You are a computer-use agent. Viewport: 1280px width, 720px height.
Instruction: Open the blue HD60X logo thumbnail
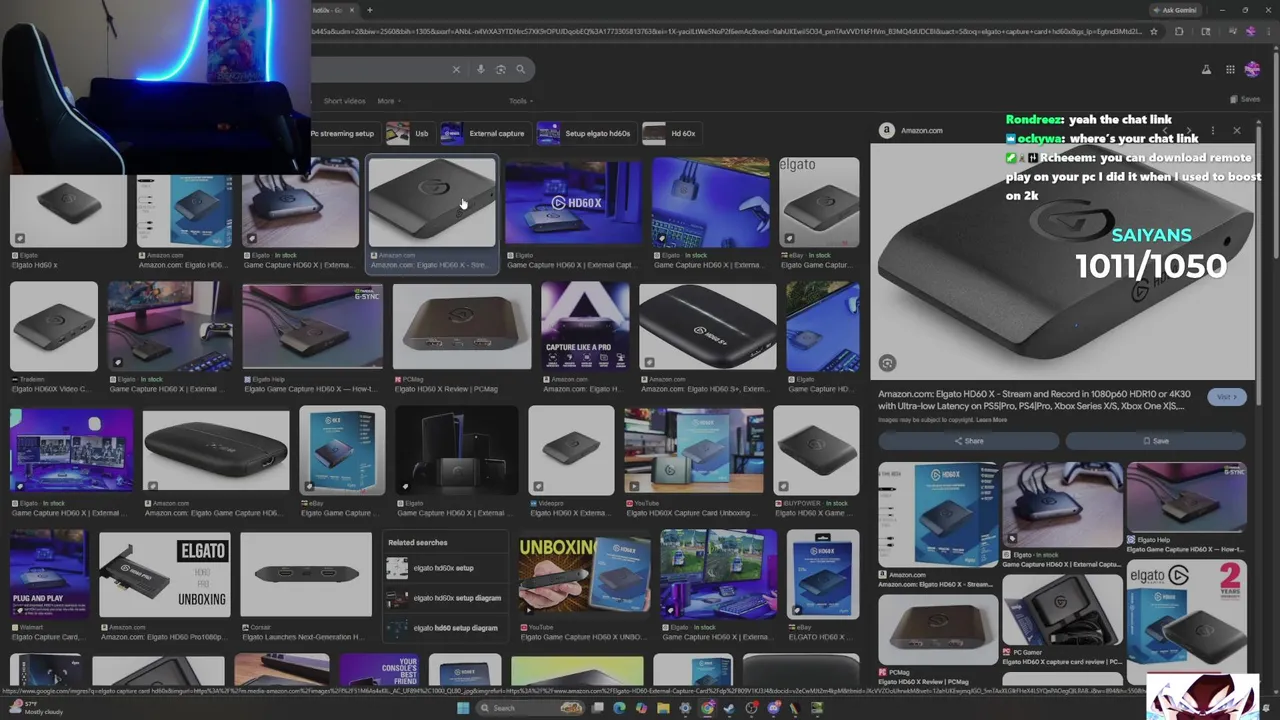pos(572,203)
